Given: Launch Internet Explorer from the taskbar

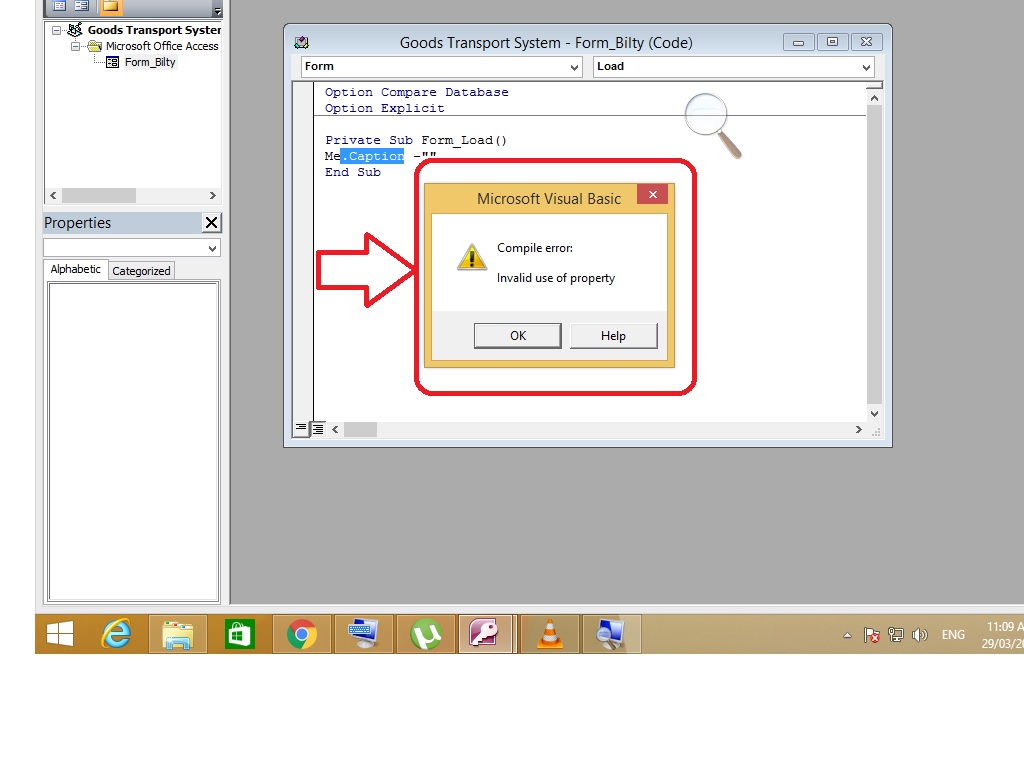Looking at the screenshot, I should [x=116, y=633].
